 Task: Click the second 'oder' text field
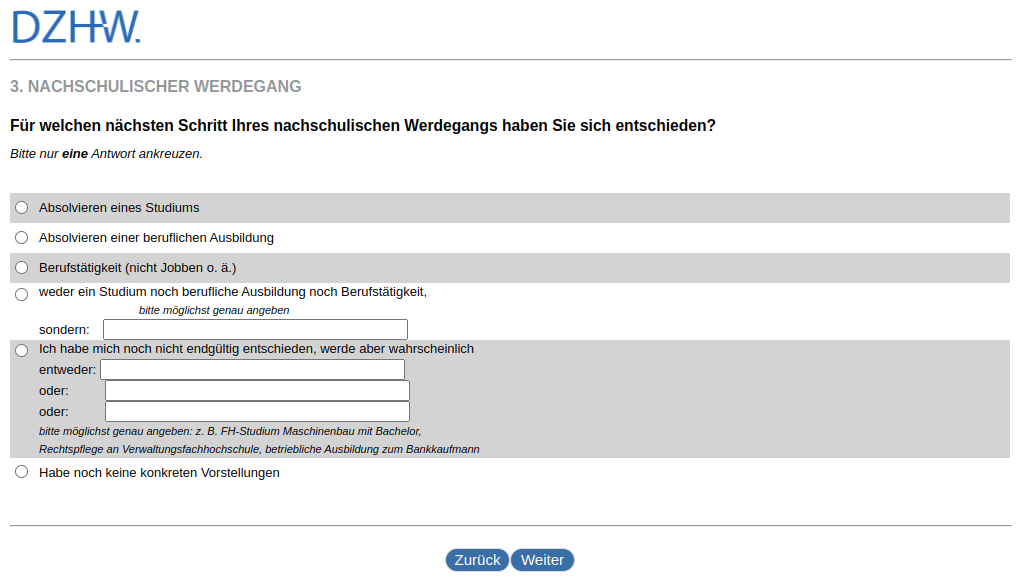(x=257, y=412)
